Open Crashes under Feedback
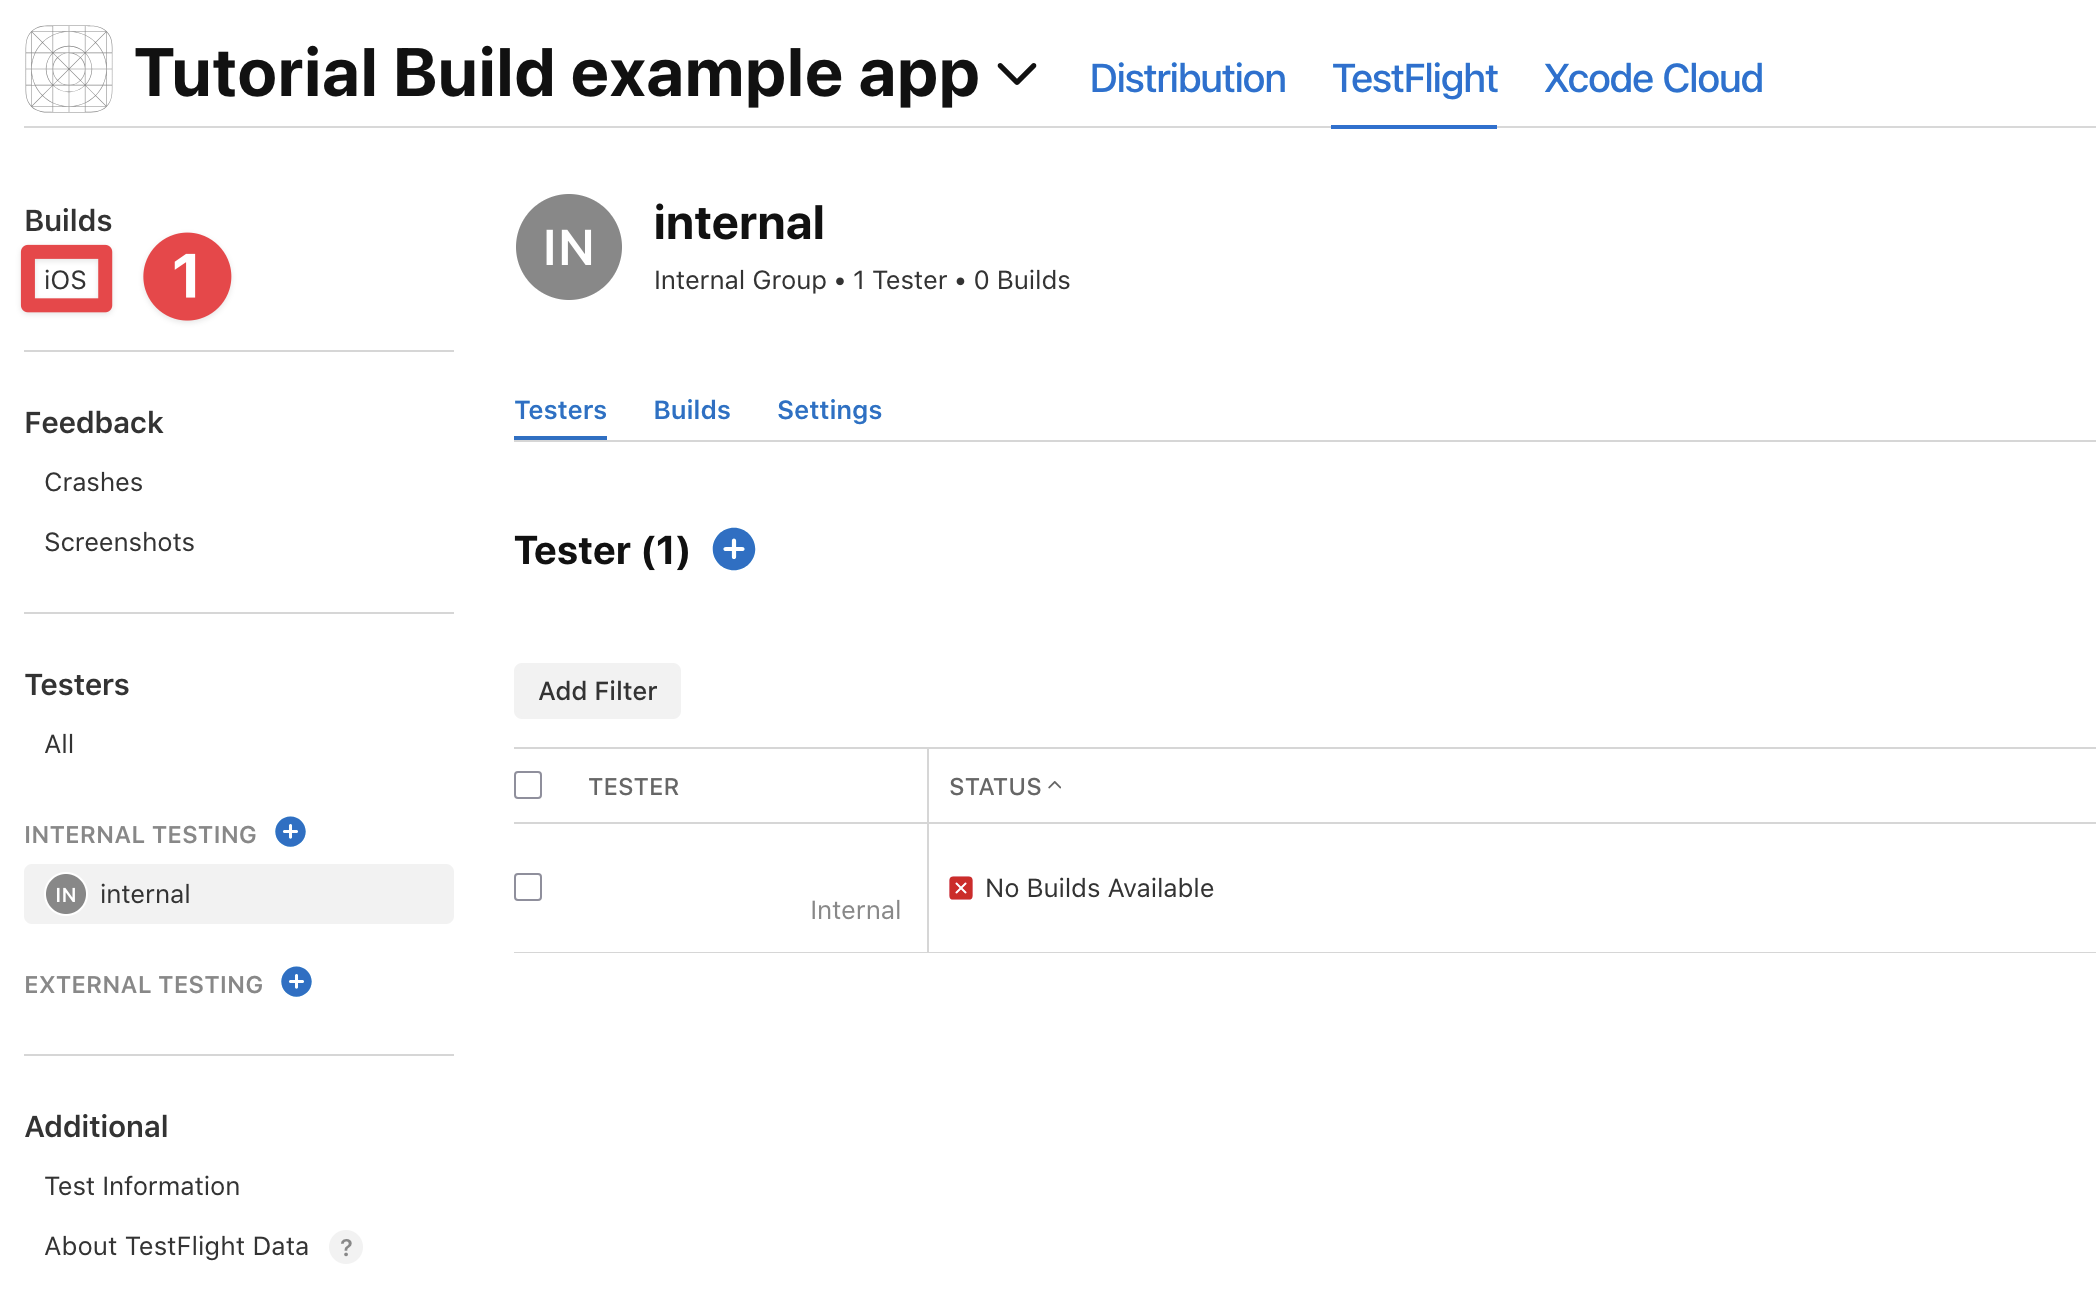 (x=93, y=481)
